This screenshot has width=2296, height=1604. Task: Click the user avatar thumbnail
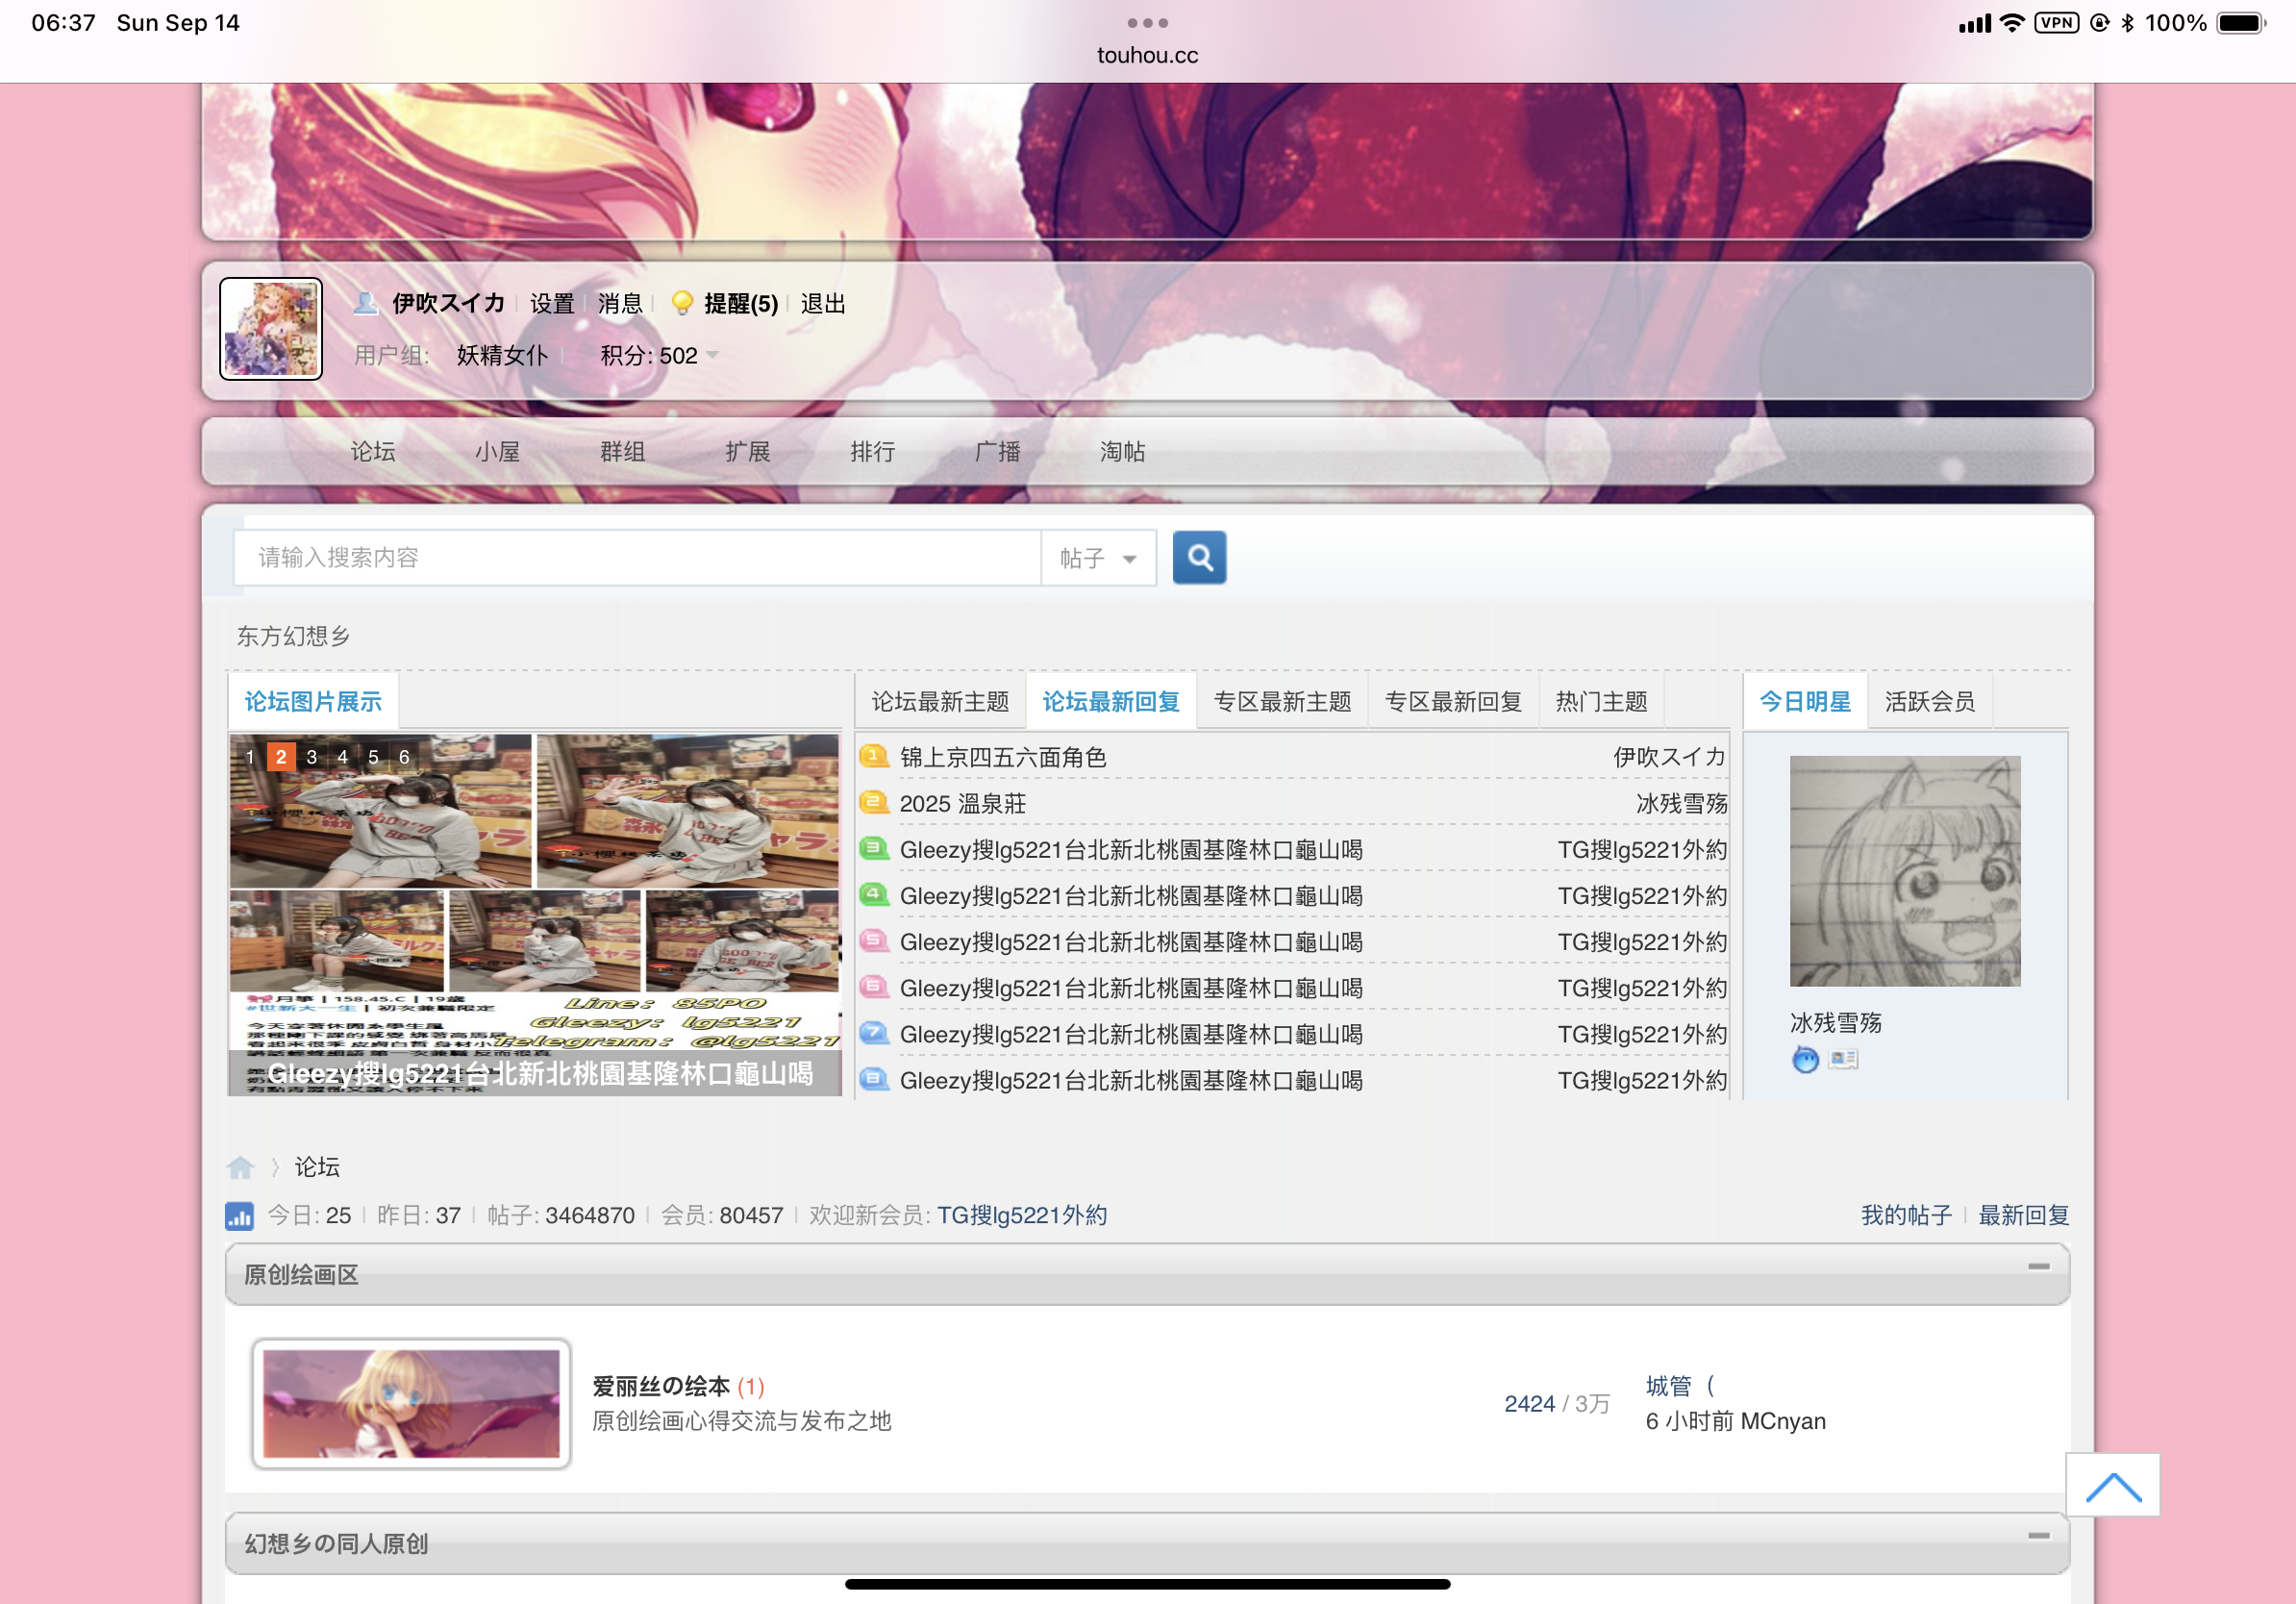click(x=271, y=329)
